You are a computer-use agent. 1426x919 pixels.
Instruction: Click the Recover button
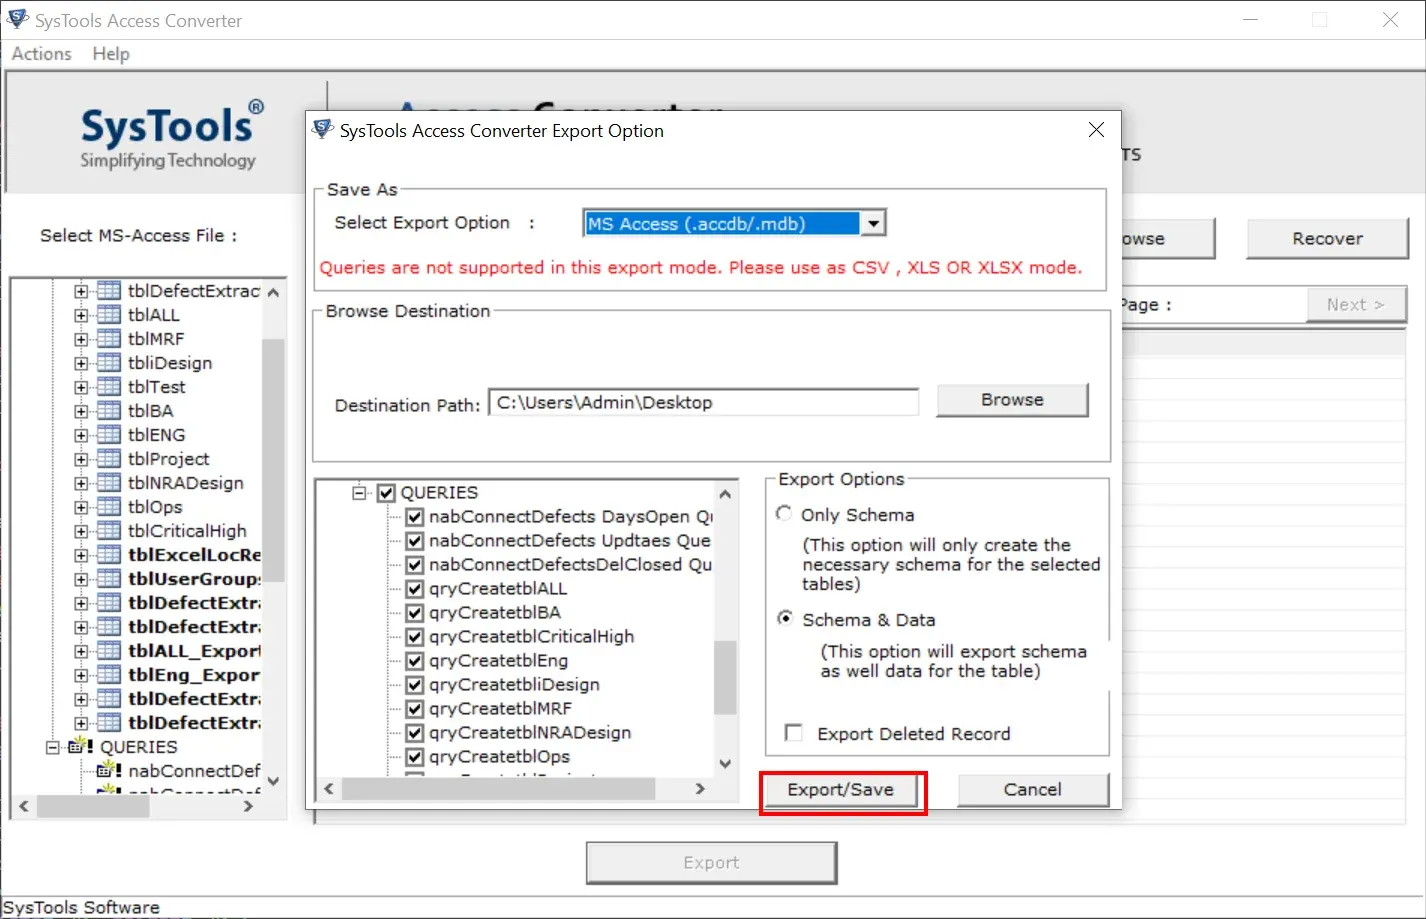click(1327, 239)
